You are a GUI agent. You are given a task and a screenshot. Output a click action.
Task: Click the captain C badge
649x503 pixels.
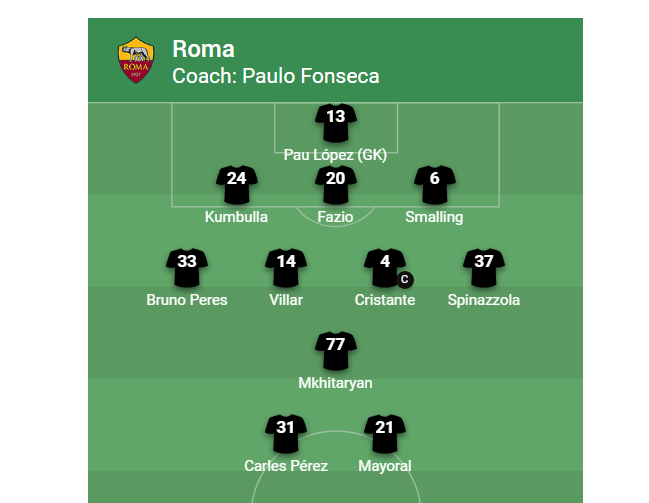click(x=405, y=279)
